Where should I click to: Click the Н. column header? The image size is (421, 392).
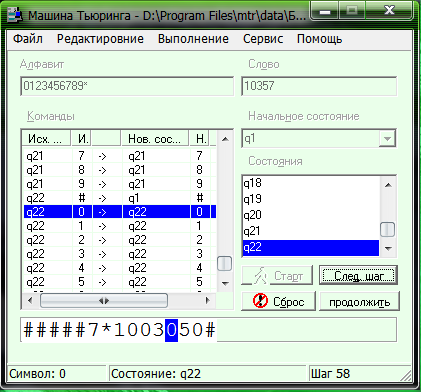200,138
